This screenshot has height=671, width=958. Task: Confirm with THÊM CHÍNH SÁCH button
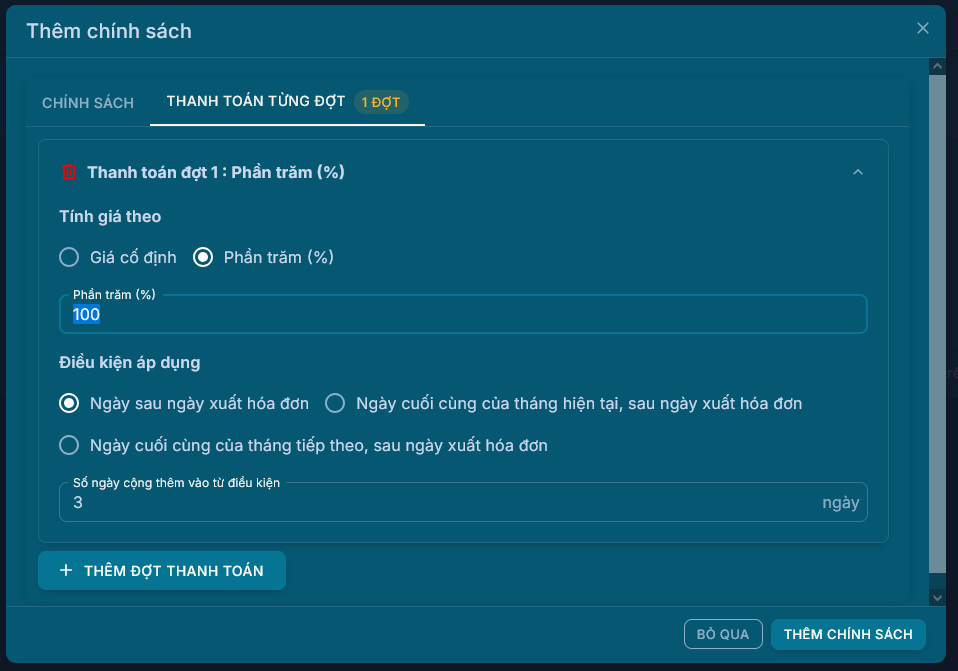pyautogui.click(x=848, y=634)
